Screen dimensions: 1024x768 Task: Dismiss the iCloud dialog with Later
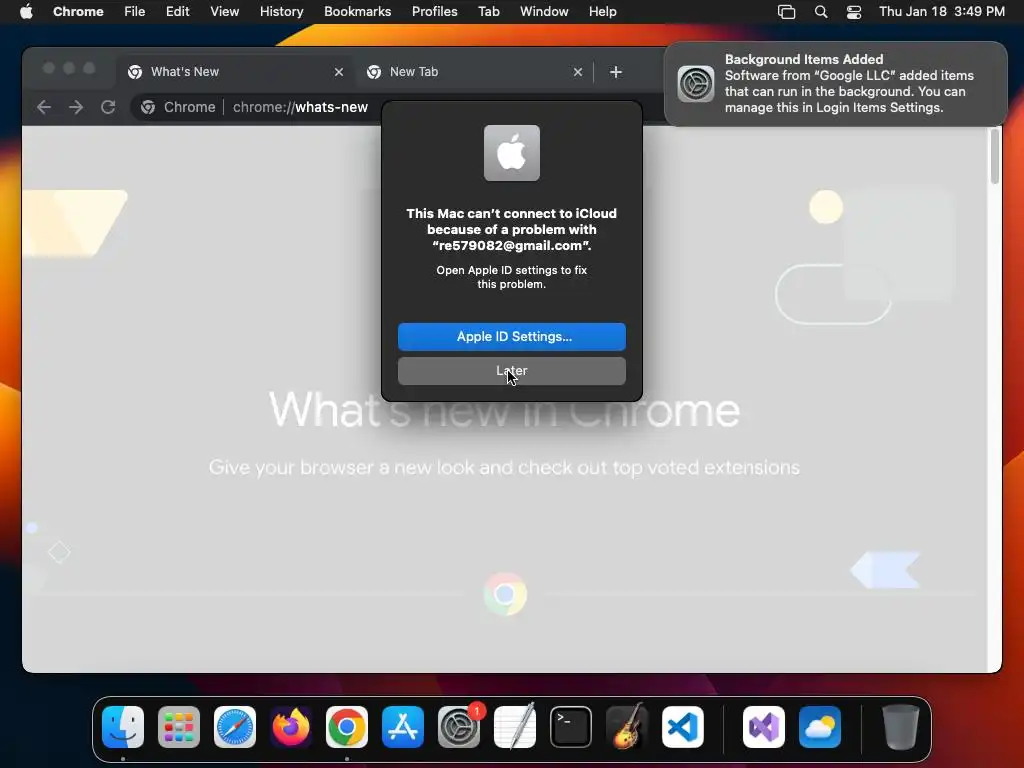[x=512, y=371]
